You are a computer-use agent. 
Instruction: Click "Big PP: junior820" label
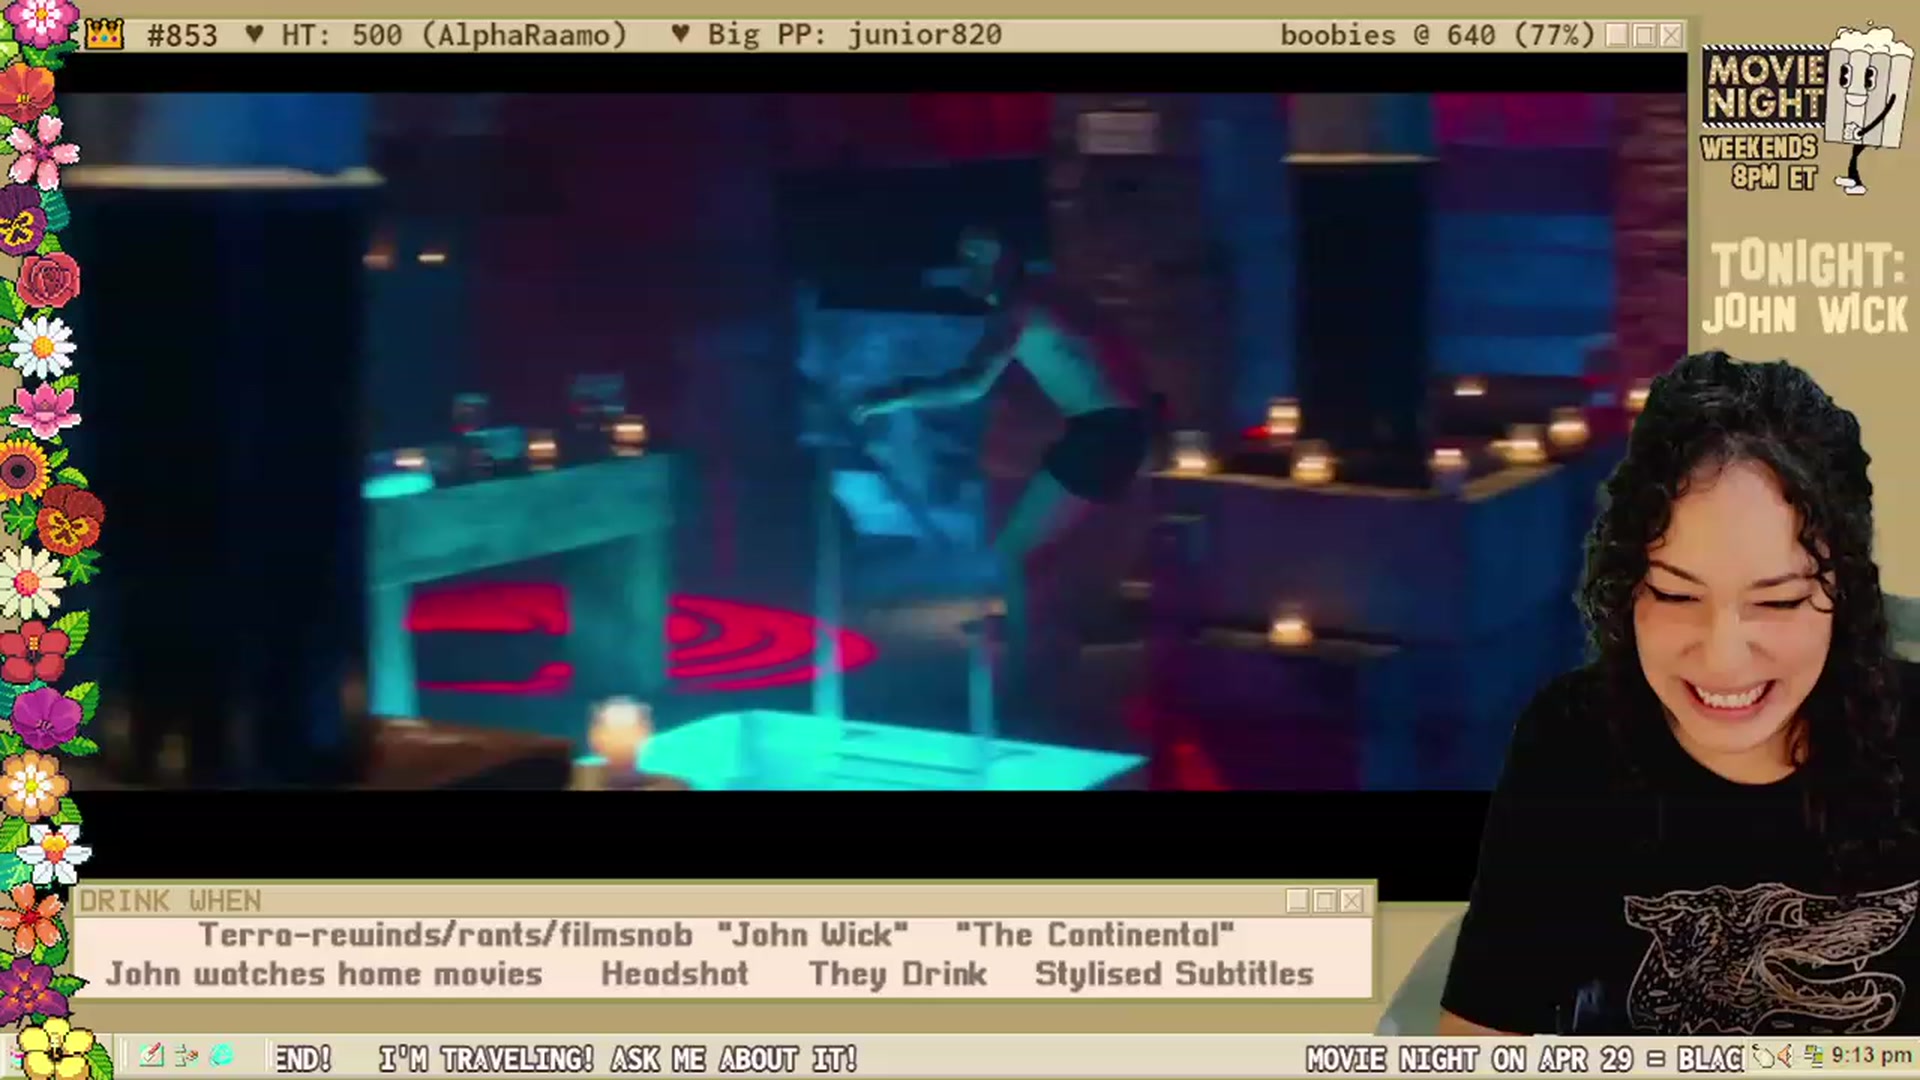tap(855, 35)
